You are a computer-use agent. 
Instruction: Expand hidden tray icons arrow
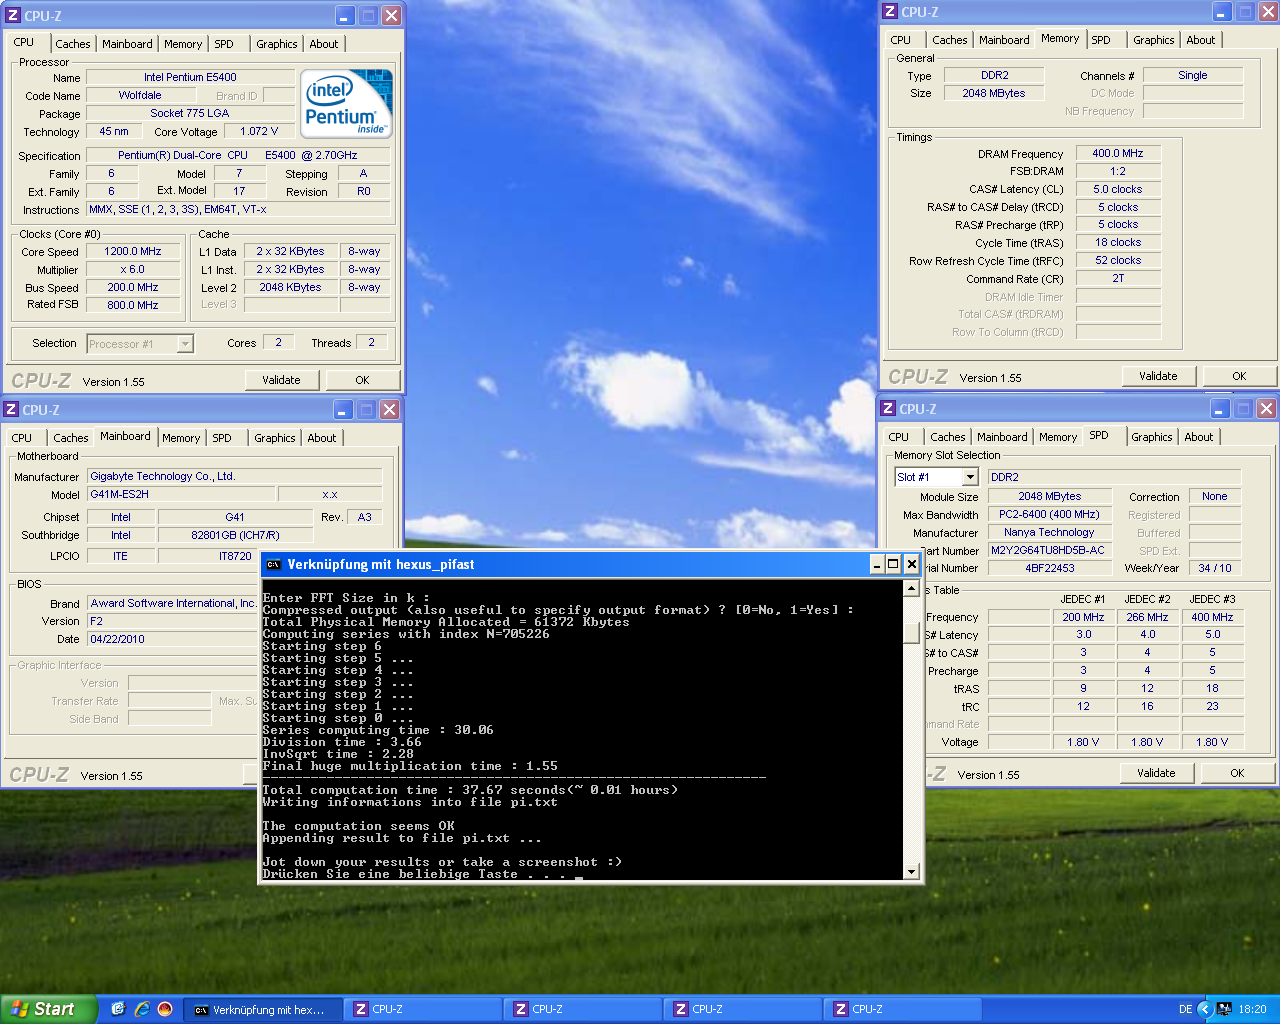[x=1204, y=1009]
